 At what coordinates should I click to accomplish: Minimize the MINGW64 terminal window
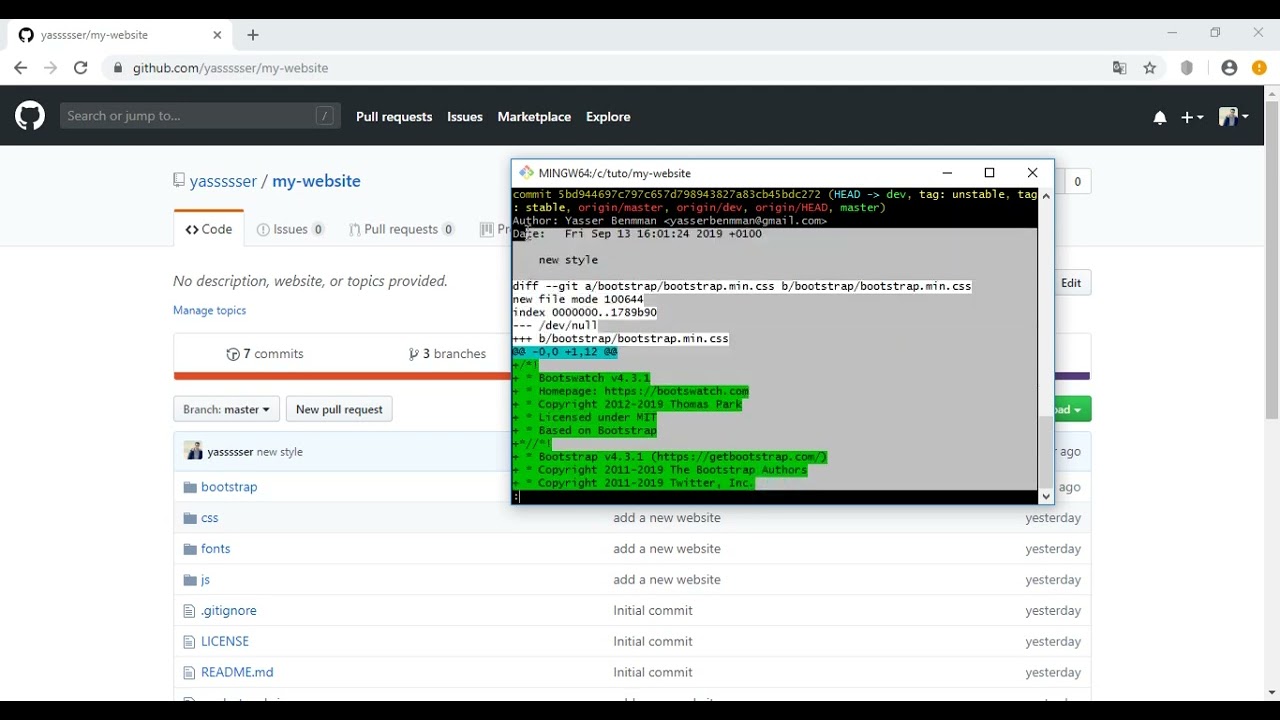coord(947,173)
